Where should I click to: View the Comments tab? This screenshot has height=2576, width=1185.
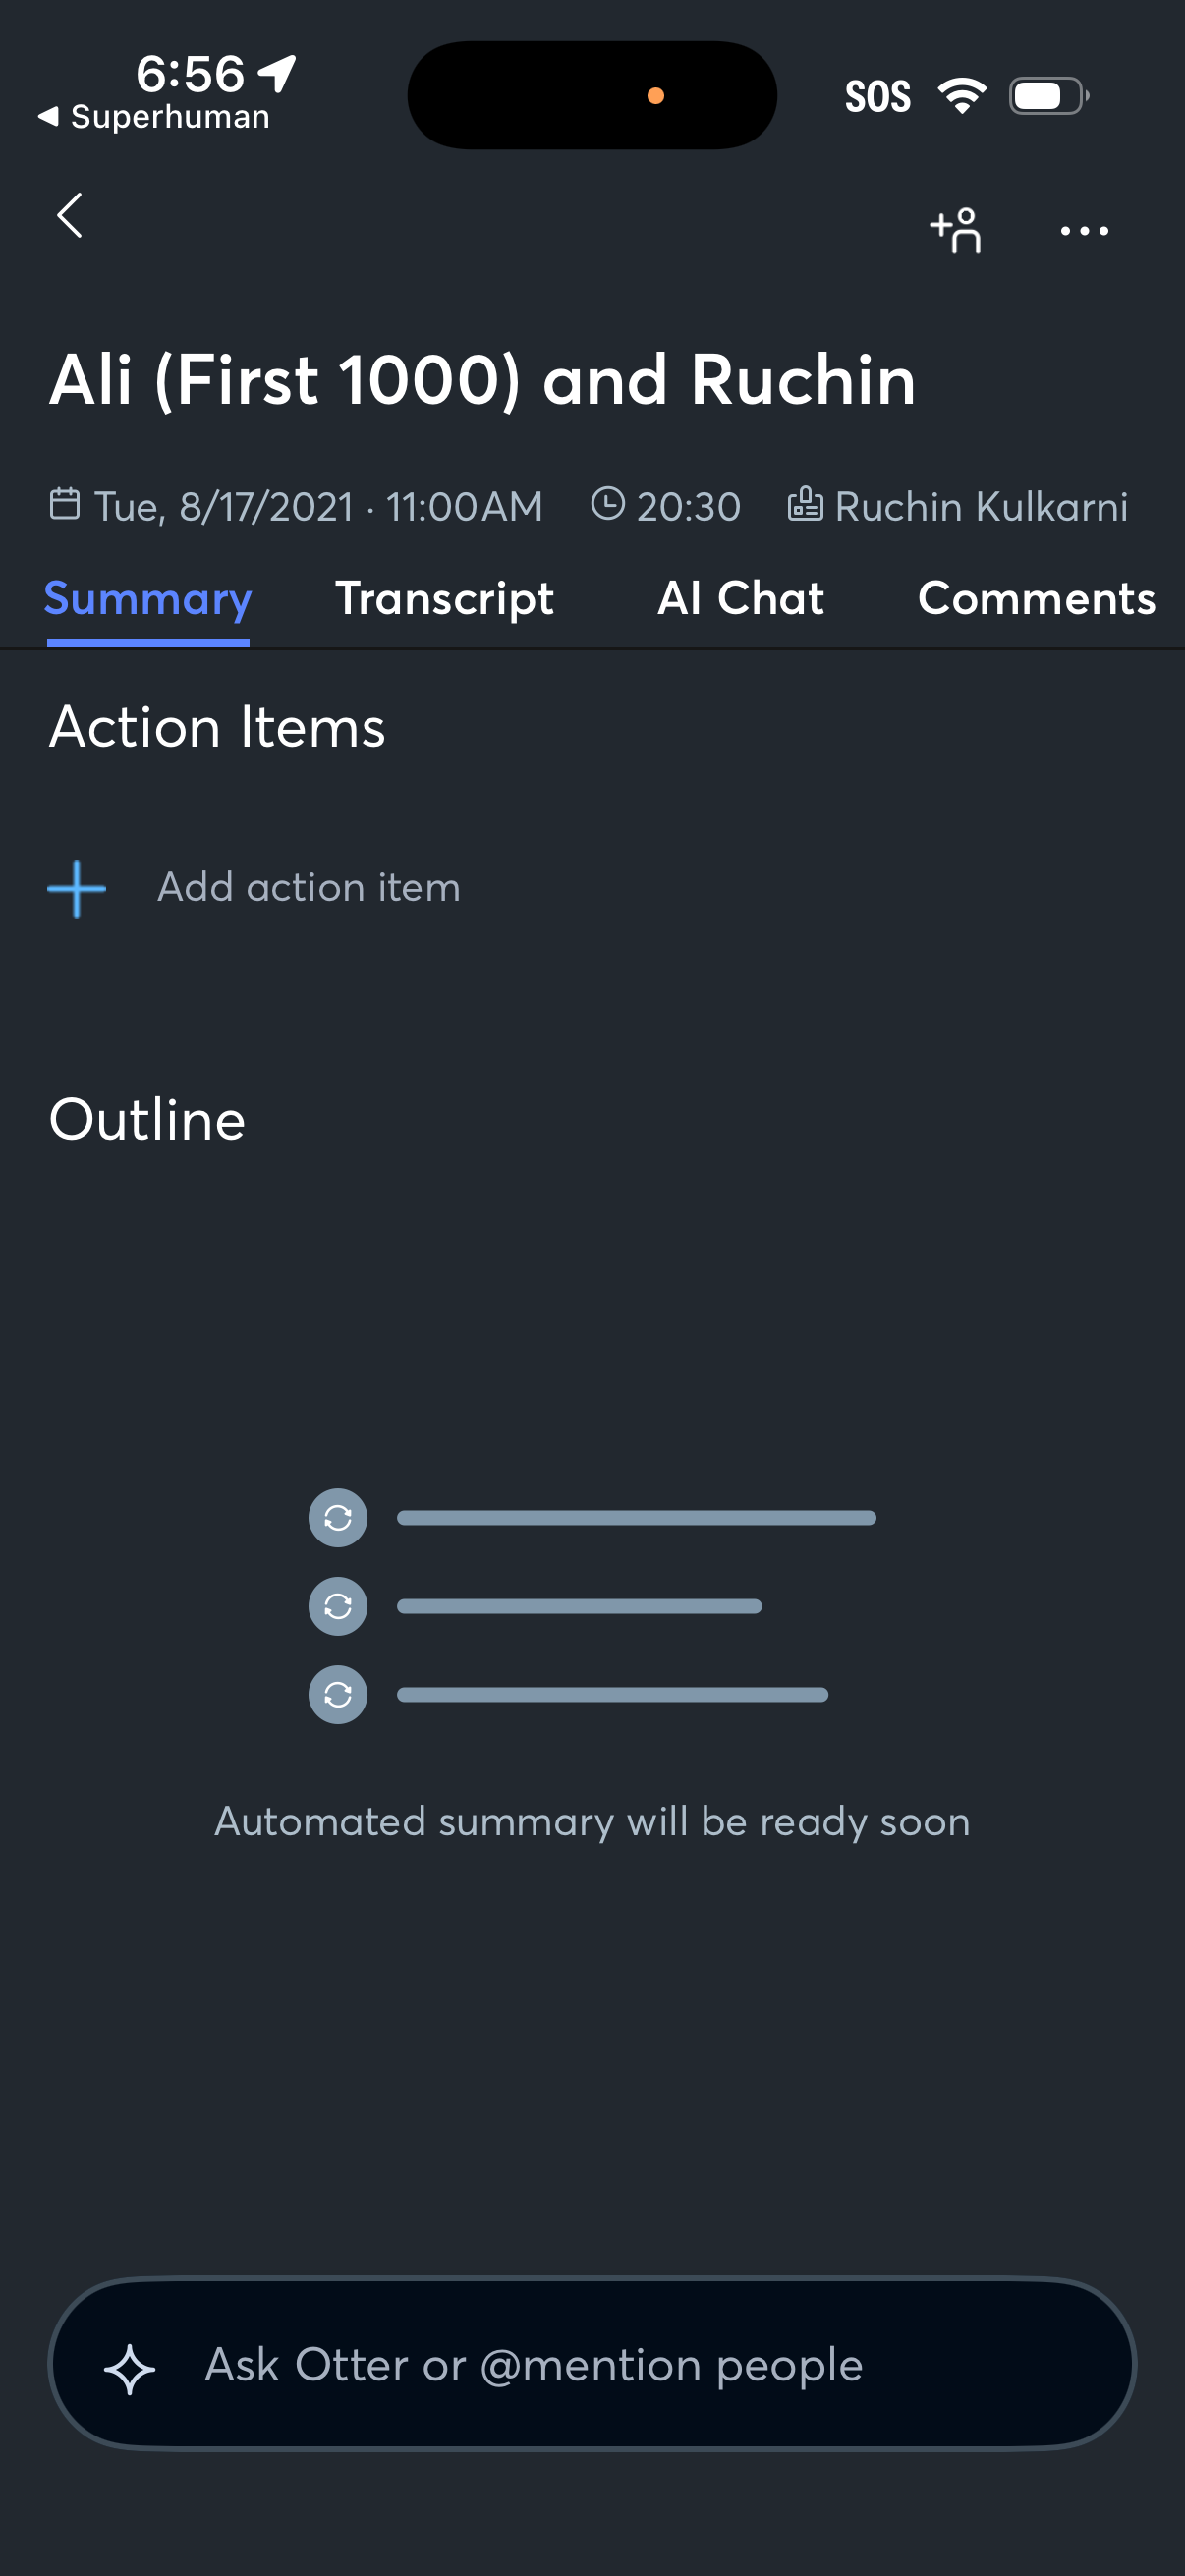pyautogui.click(x=1037, y=598)
